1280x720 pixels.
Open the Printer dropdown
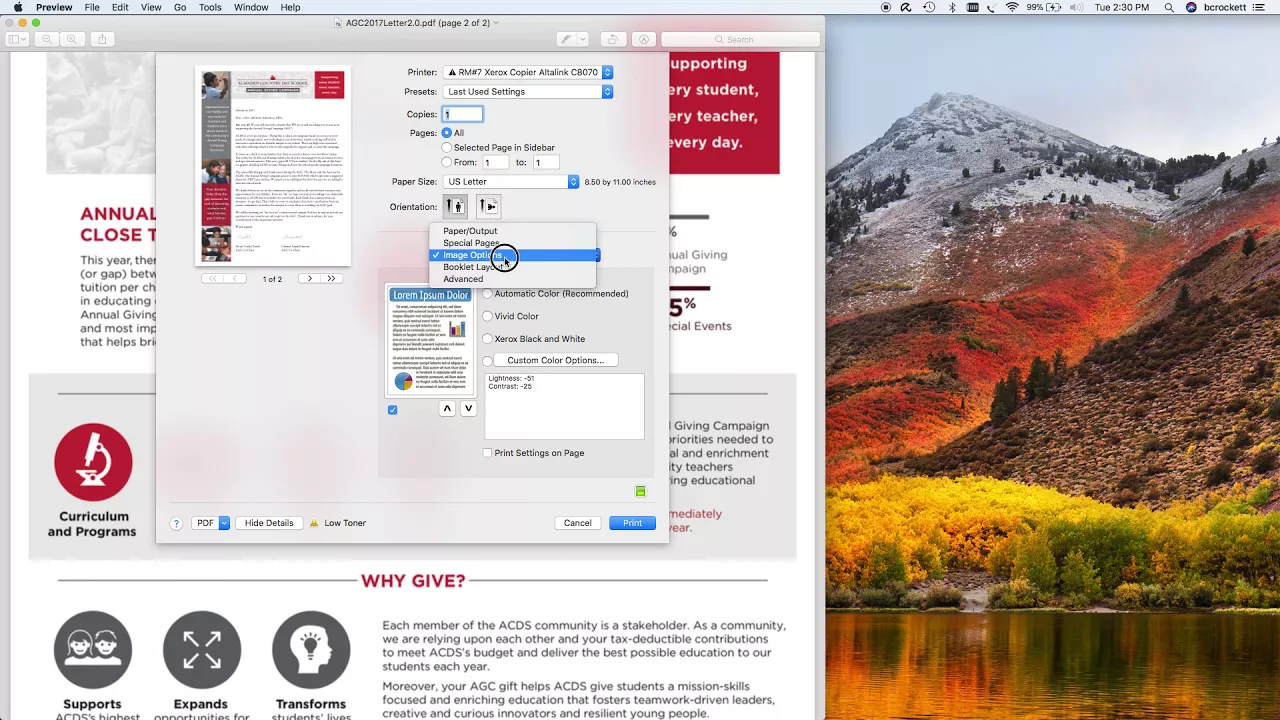point(528,72)
